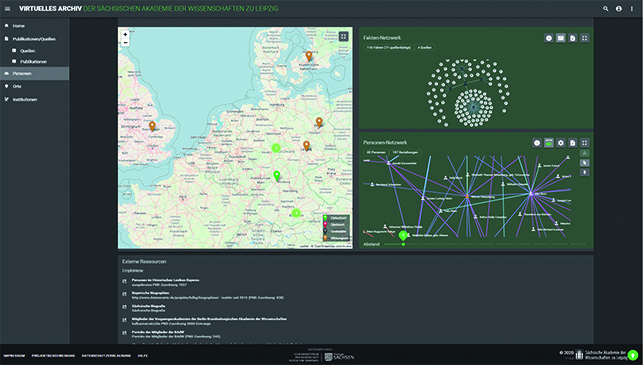Expand Personen-Netzwerk panel to fullscreen

click(584, 143)
